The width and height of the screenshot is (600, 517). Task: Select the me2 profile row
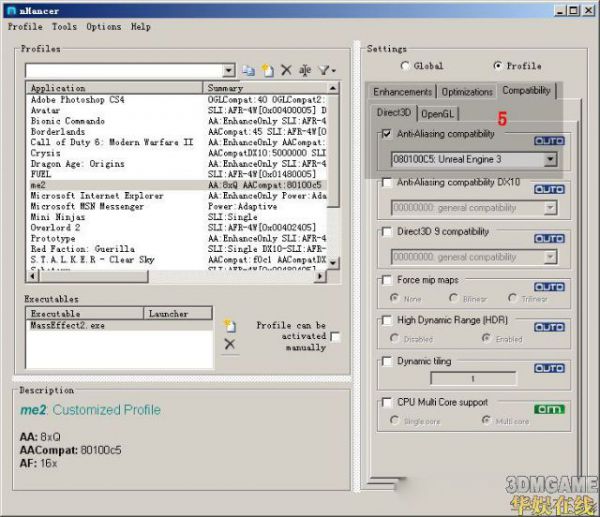pos(177,185)
